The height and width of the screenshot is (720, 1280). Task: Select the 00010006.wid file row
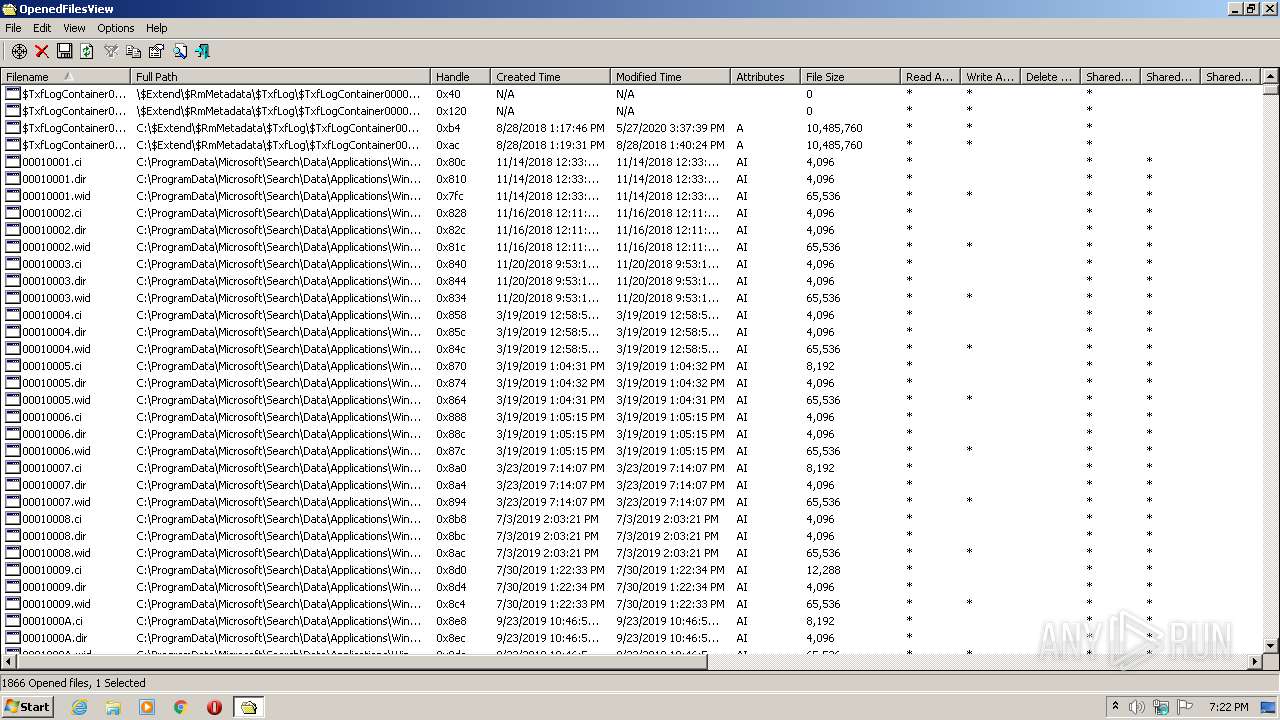pos(631,451)
